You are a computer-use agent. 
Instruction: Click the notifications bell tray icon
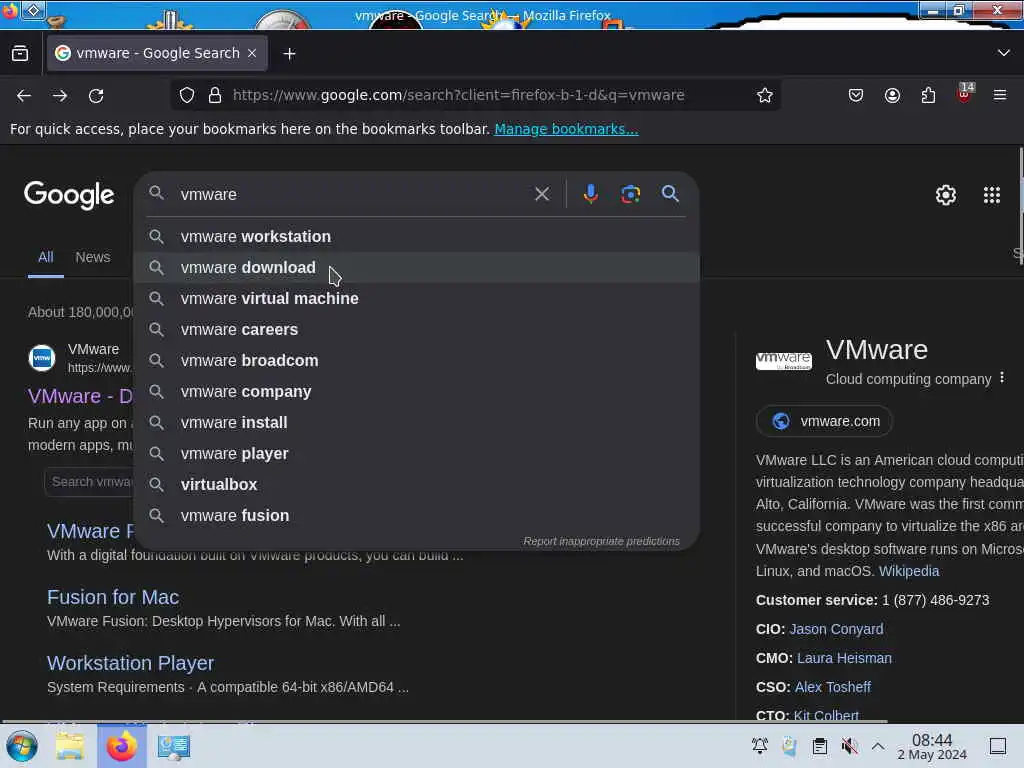(760, 746)
